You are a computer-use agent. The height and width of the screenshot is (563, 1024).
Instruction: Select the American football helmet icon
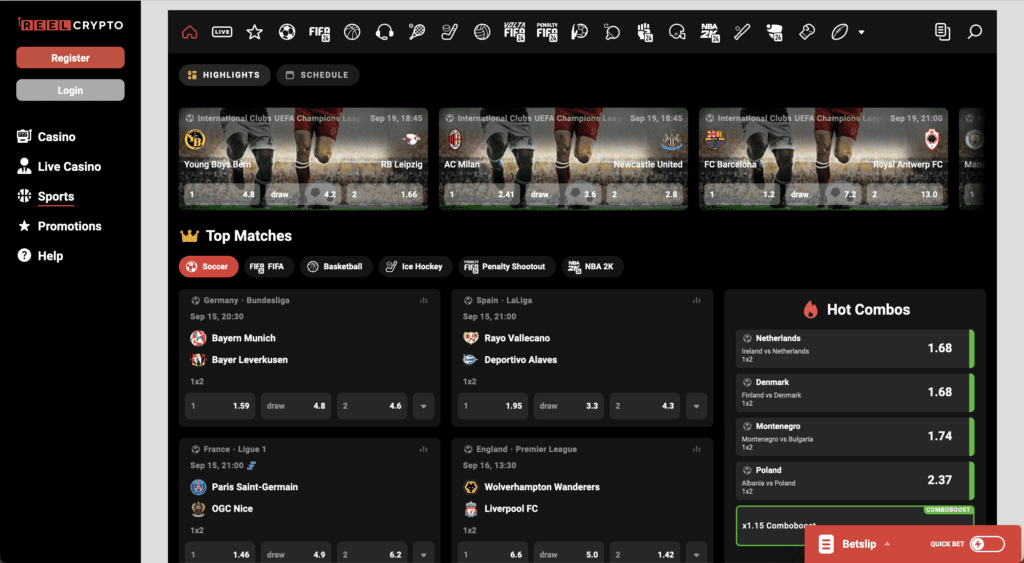[677, 31]
